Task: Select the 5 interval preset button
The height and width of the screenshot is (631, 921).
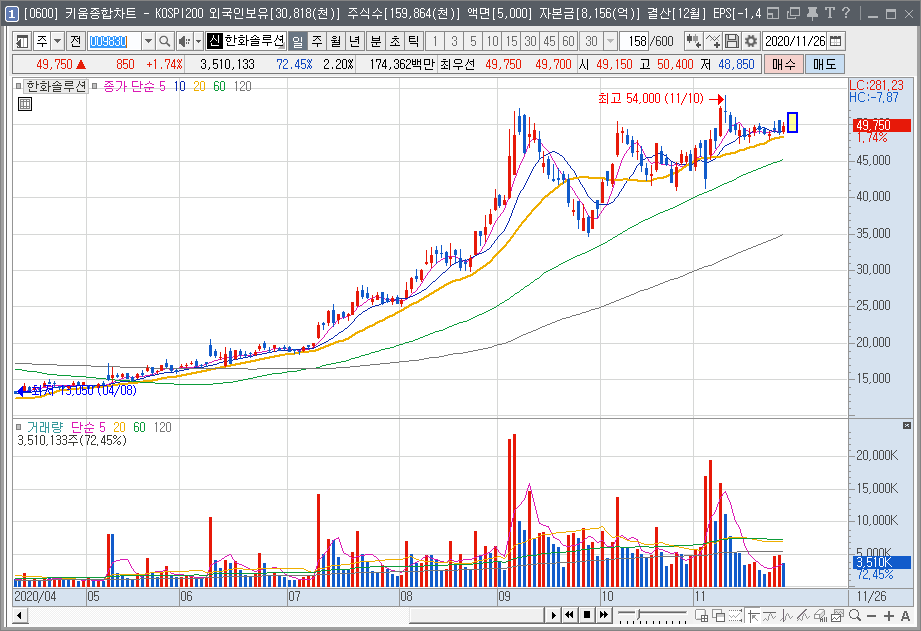Action: [473, 41]
